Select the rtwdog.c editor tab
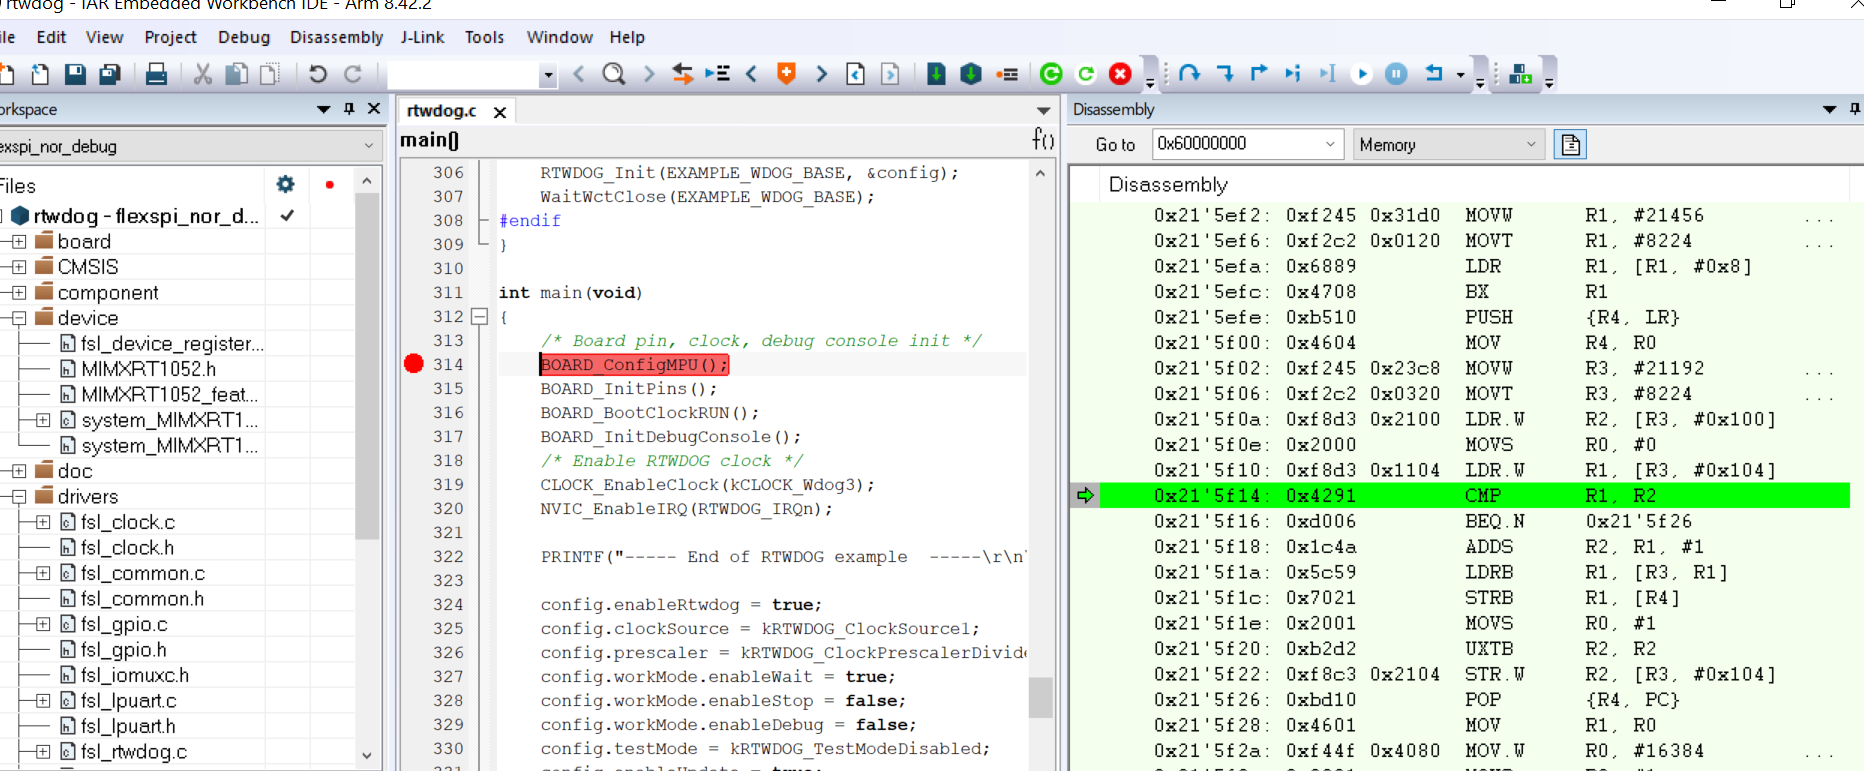Screen dimensions: 1864x771 [x=442, y=111]
